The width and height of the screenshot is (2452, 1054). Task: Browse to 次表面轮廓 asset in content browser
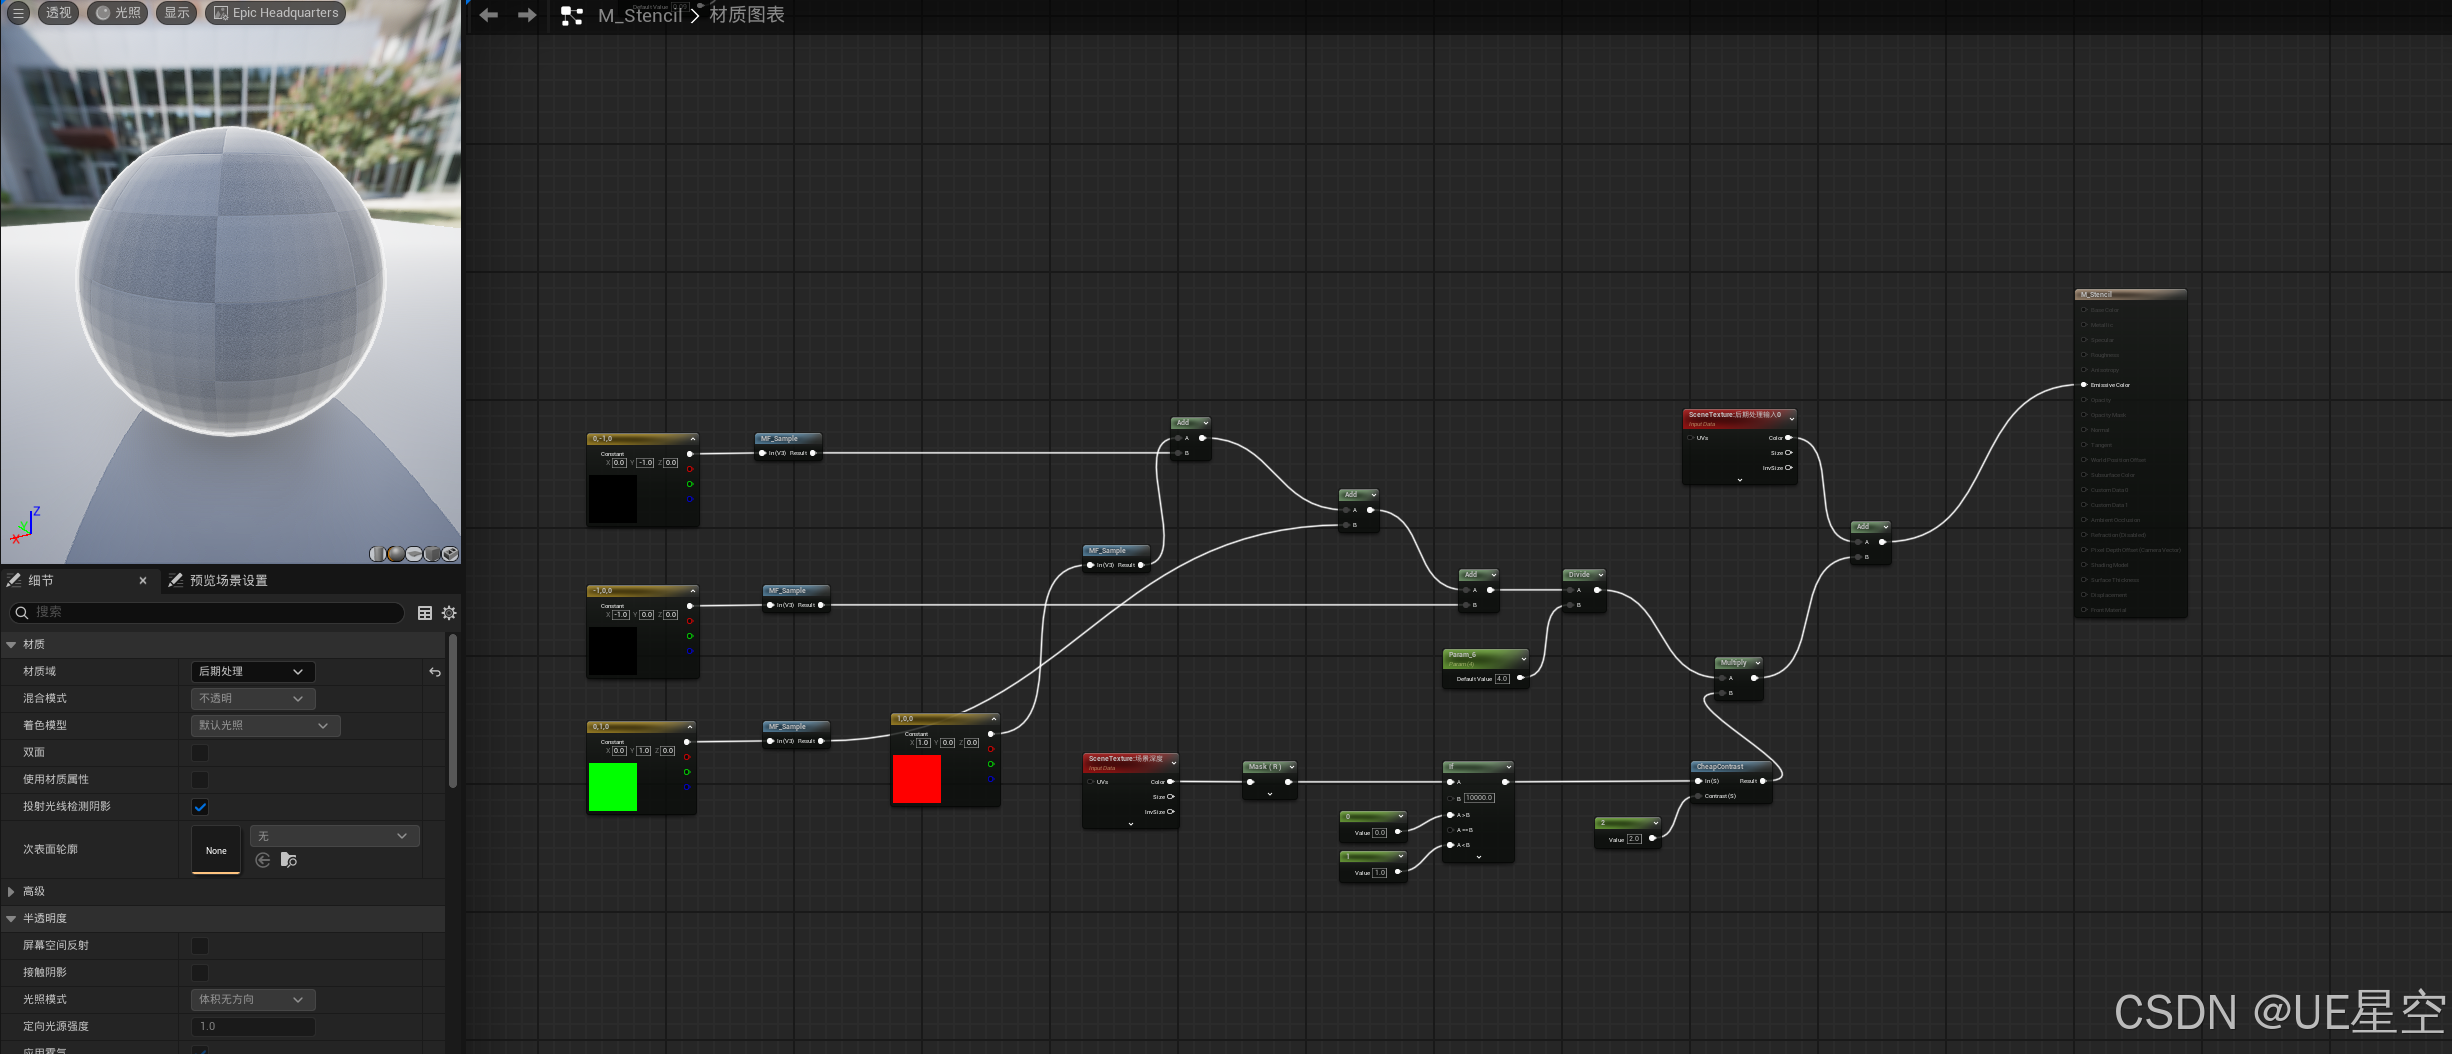tap(289, 860)
